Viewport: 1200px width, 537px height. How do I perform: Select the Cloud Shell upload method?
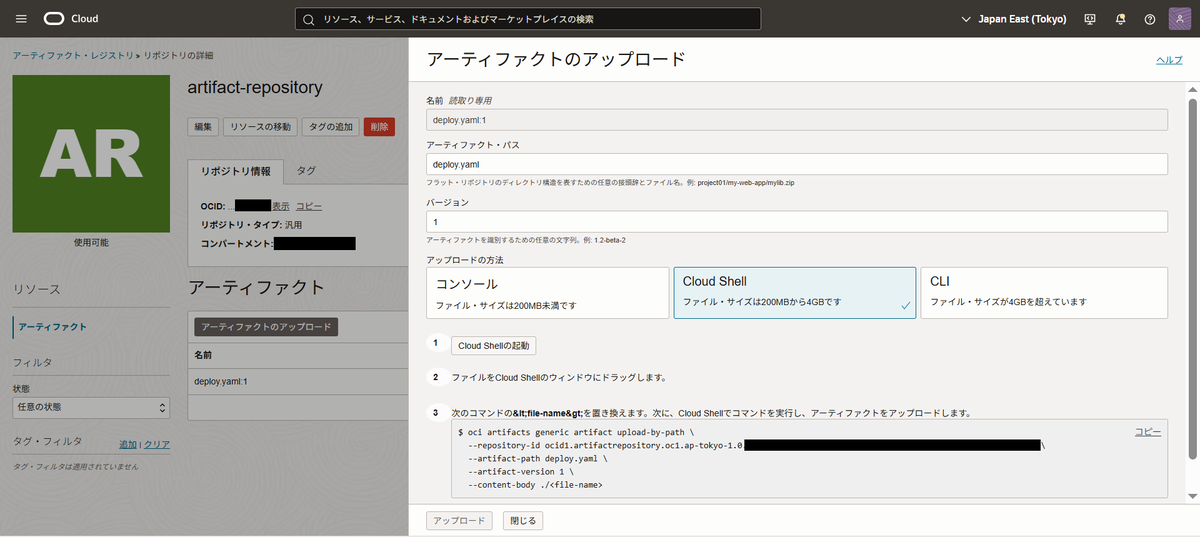(795, 292)
